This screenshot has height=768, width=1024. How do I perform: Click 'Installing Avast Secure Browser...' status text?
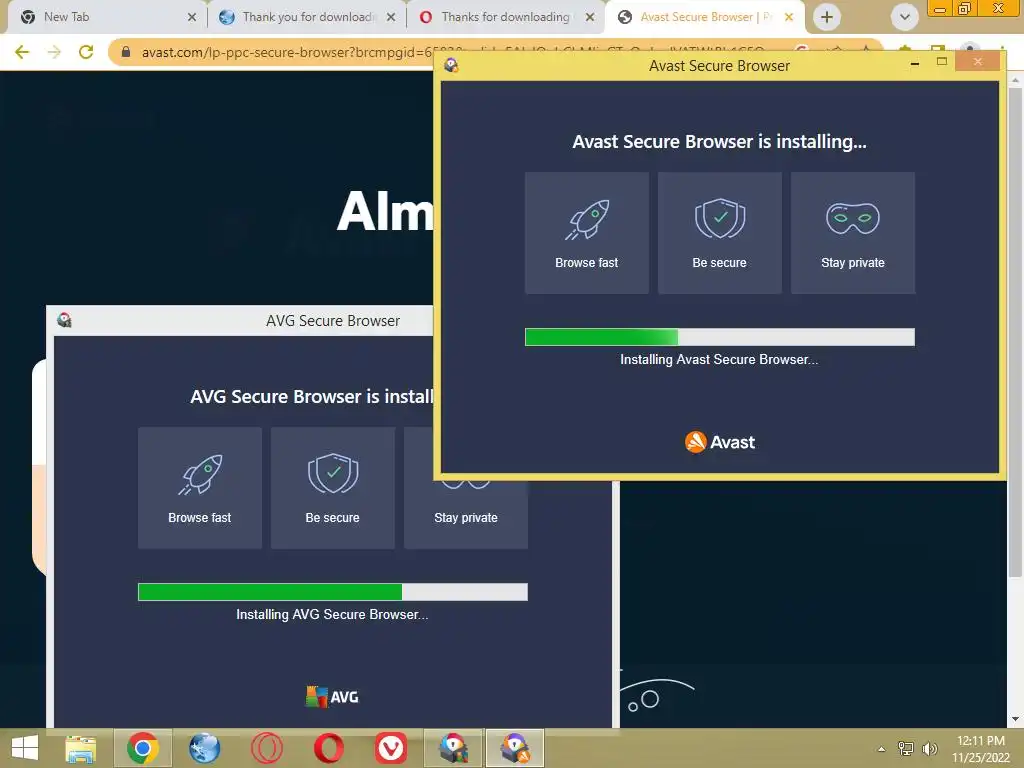pos(719,359)
